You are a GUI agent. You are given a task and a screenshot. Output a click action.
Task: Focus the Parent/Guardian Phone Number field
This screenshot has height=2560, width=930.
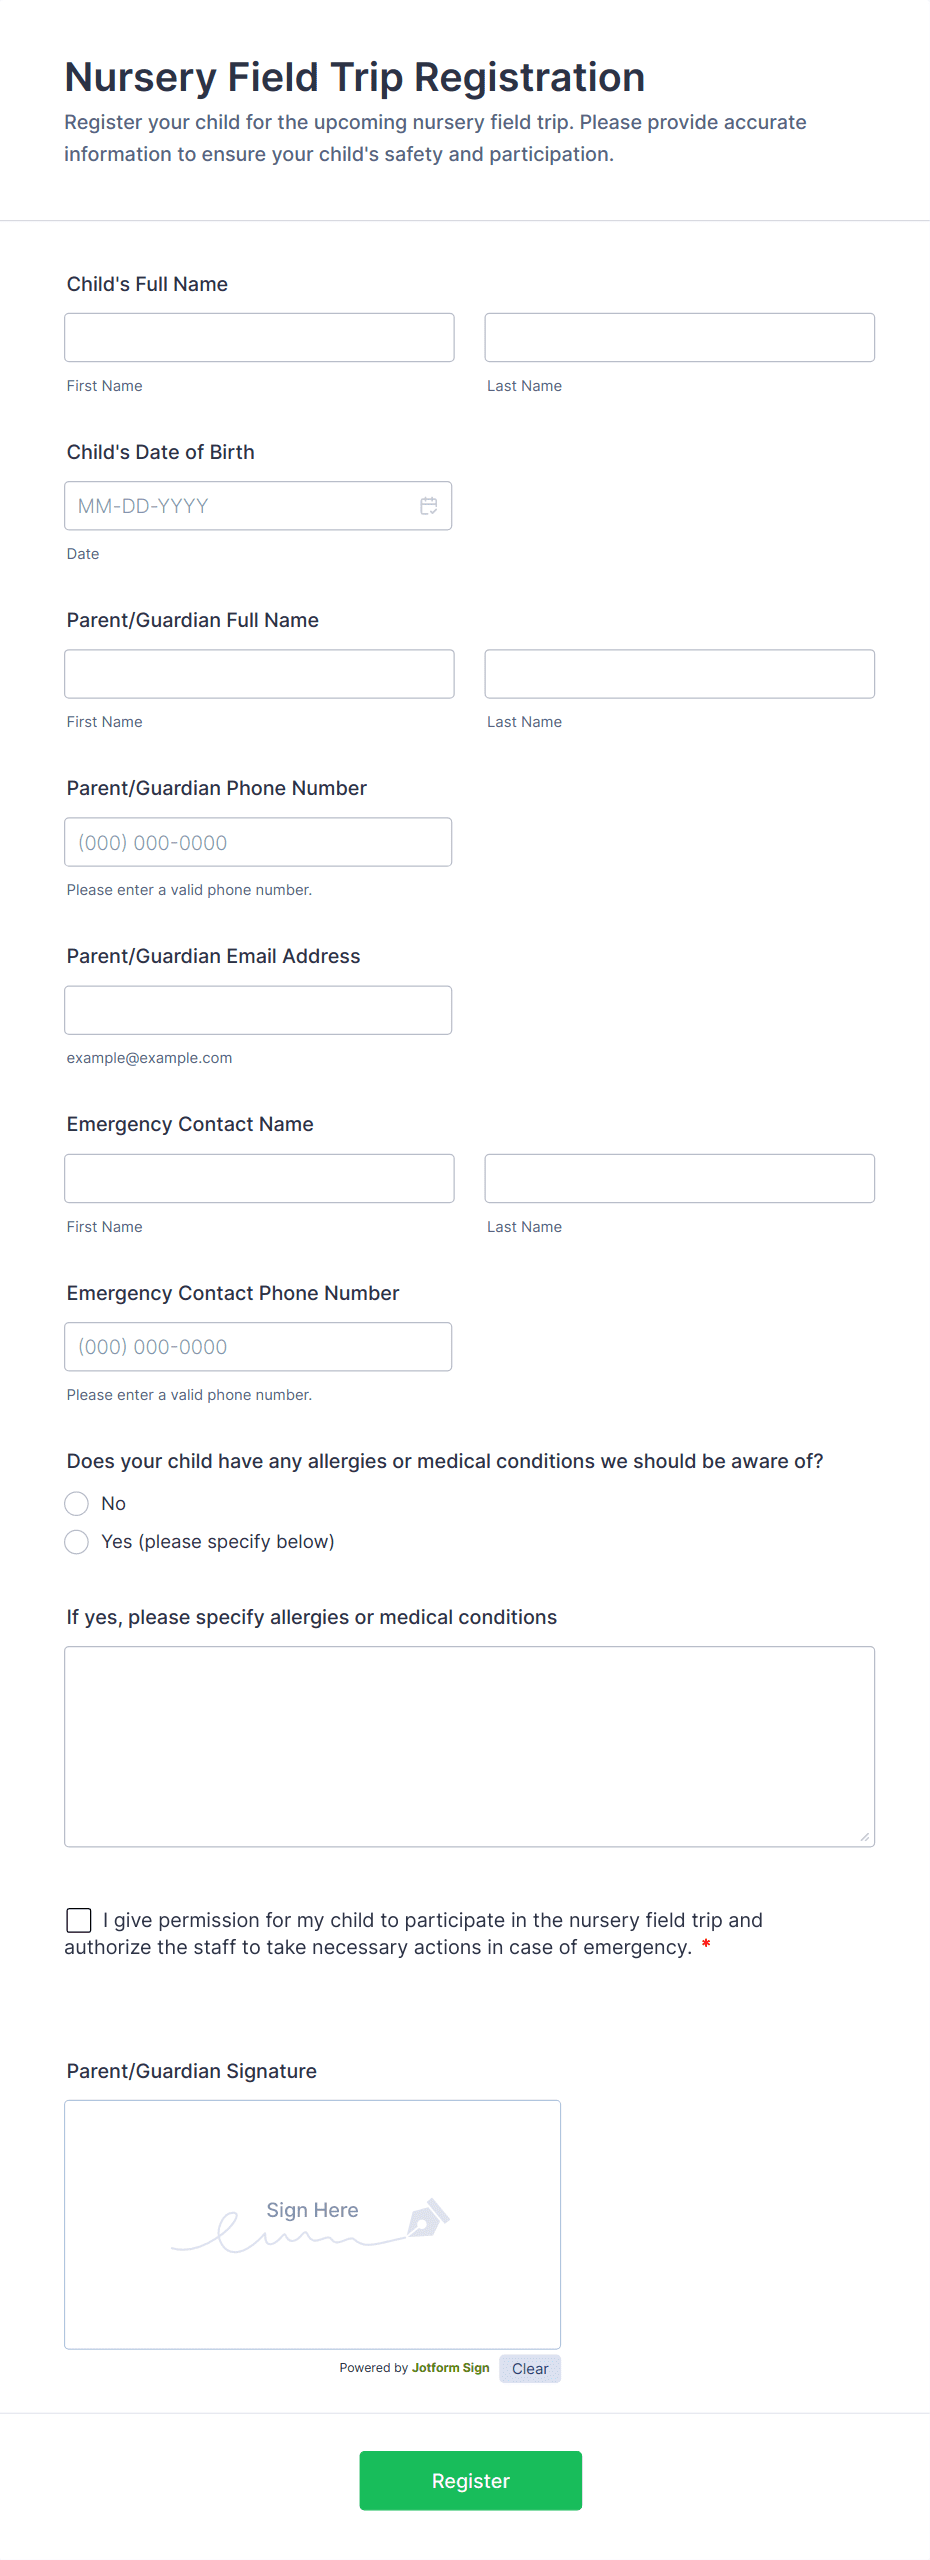click(x=258, y=841)
